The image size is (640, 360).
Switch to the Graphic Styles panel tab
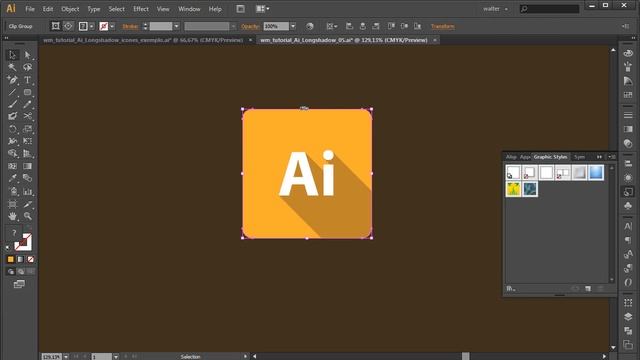pyautogui.click(x=550, y=157)
